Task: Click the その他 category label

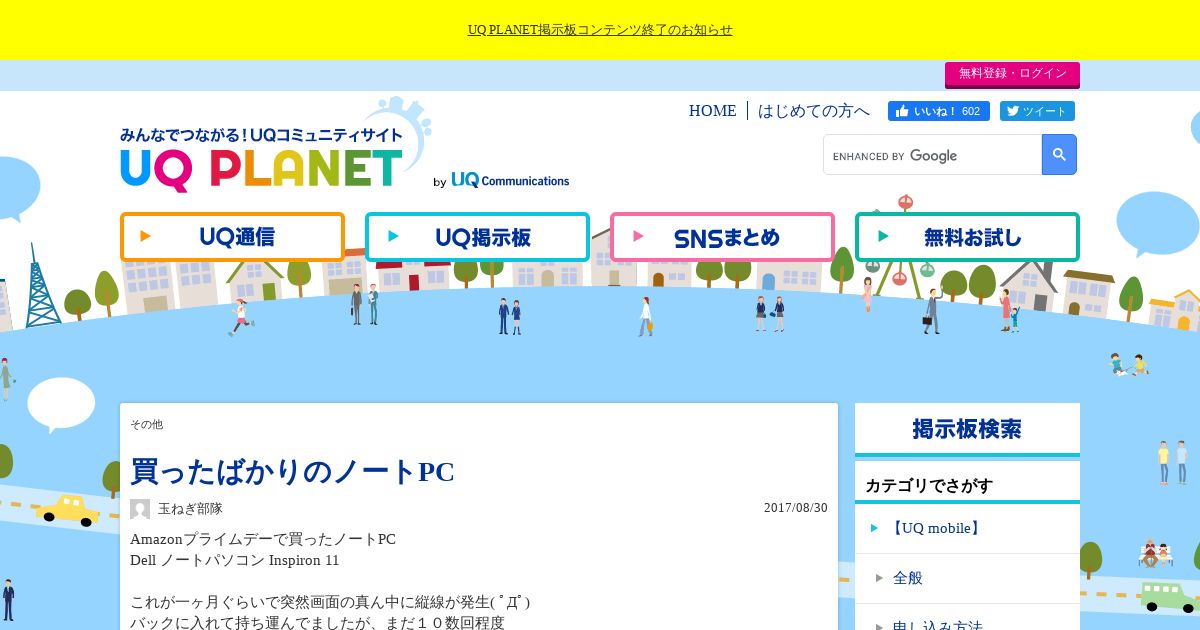Action: (x=146, y=425)
